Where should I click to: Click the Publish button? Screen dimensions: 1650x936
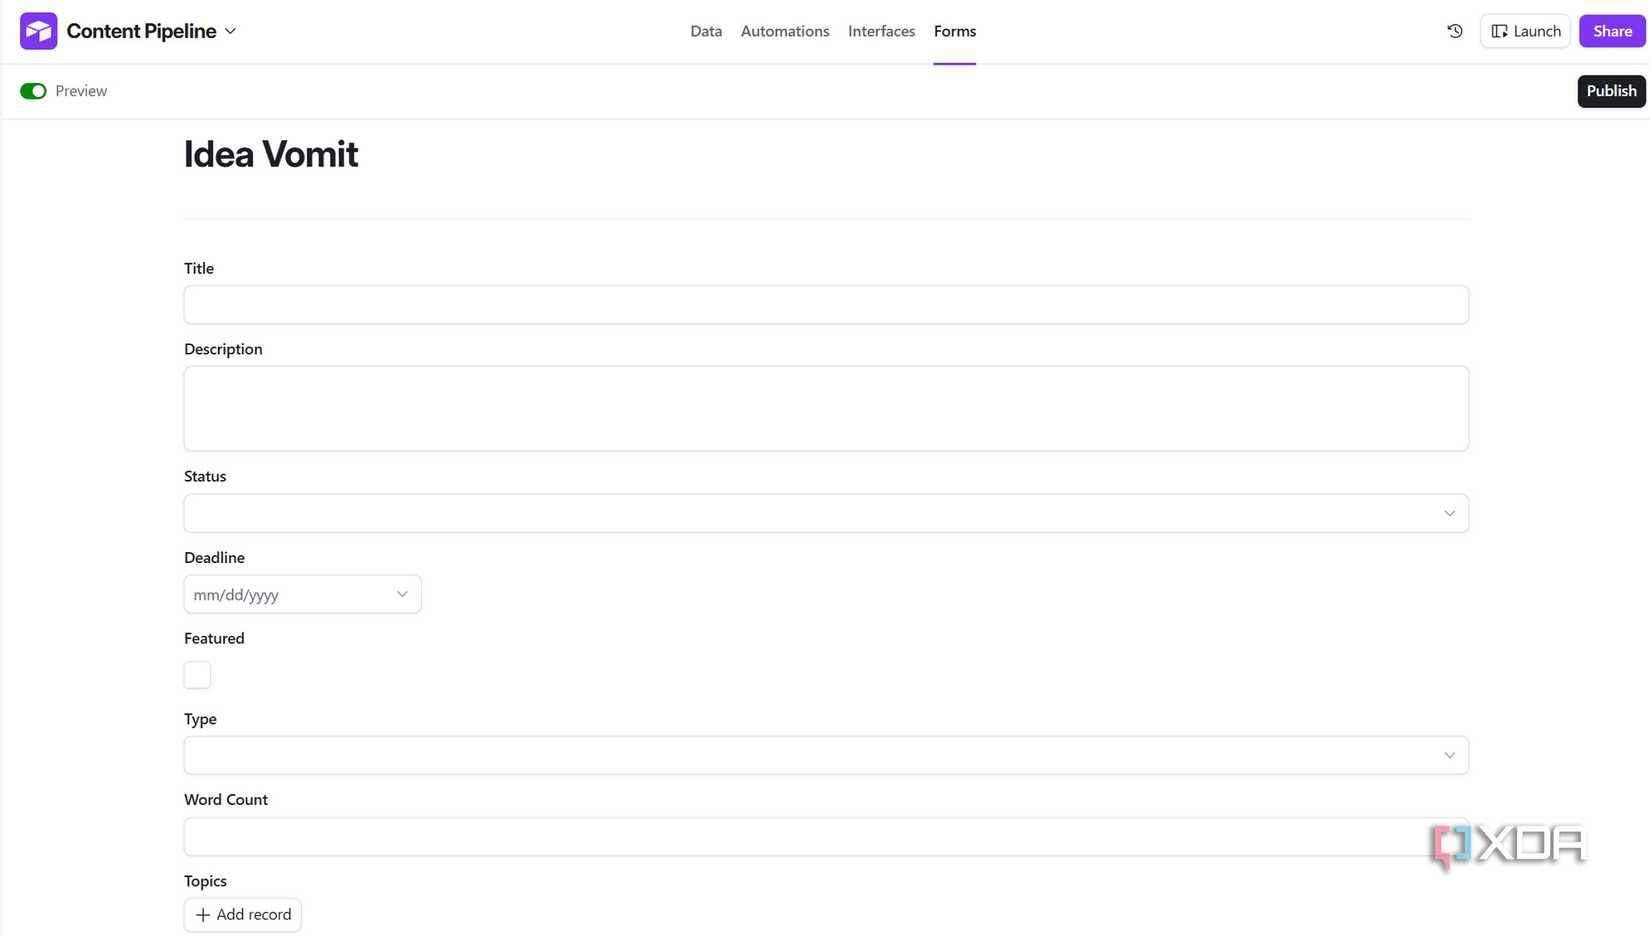[1611, 90]
